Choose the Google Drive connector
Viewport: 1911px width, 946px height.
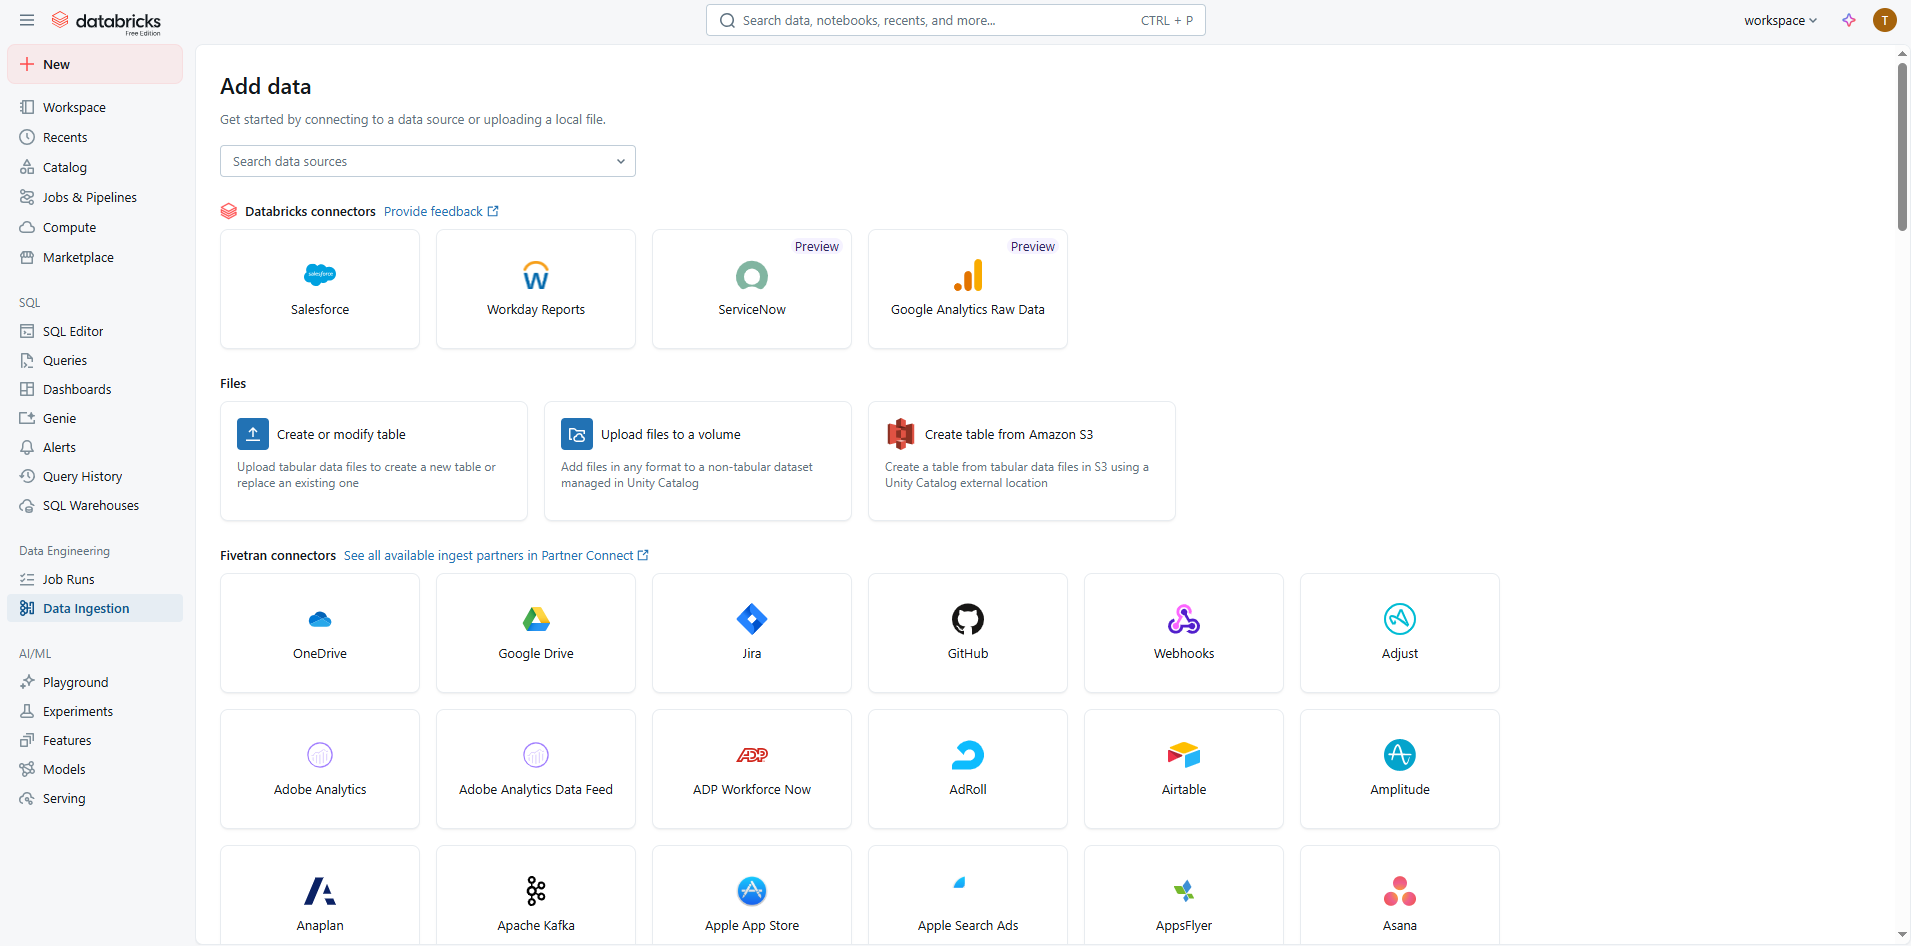536,633
